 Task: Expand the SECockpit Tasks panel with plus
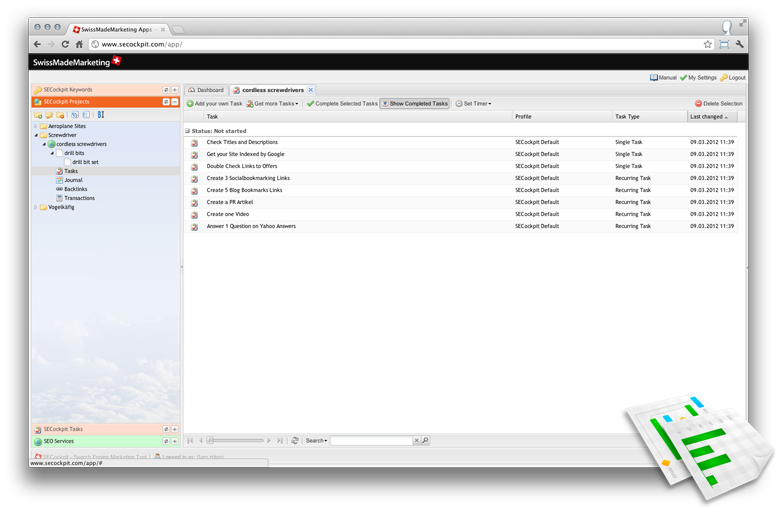[174, 429]
